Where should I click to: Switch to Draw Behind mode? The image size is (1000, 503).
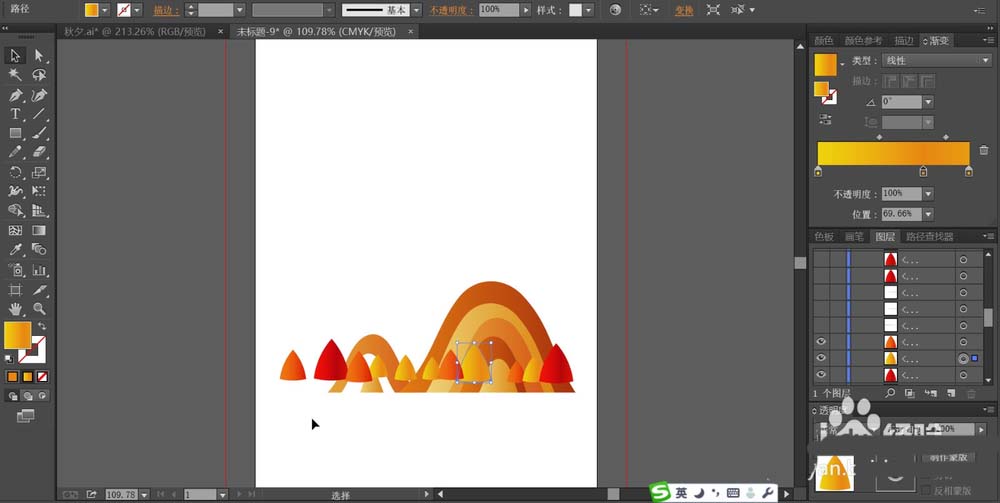point(27,396)
